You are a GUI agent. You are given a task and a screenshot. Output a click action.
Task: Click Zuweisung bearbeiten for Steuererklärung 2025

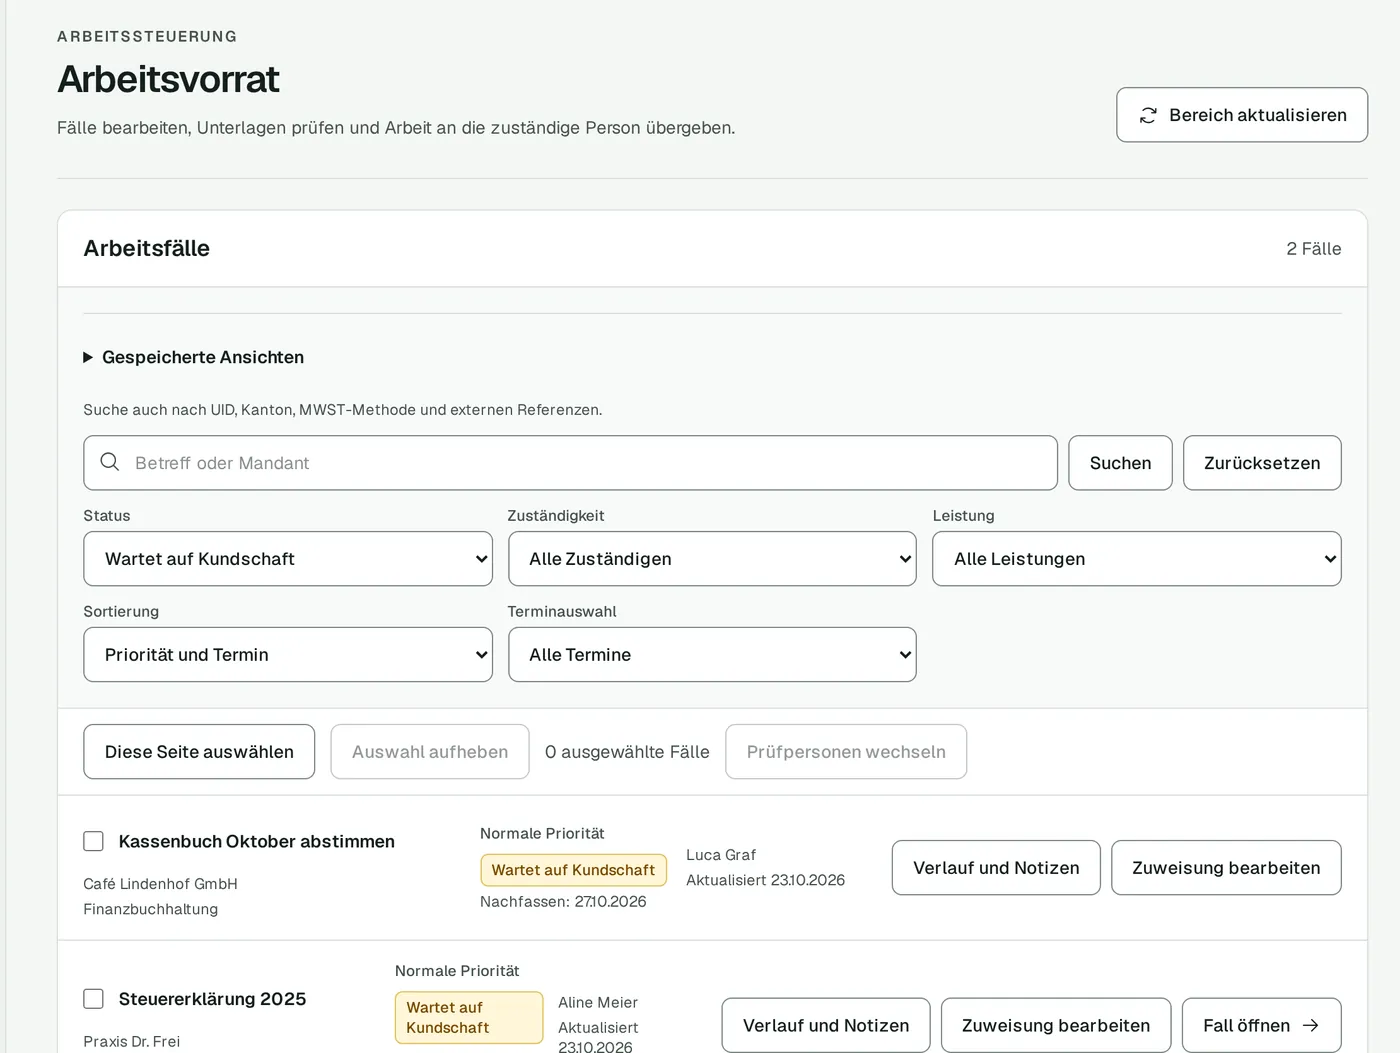[x=1056, y=1025]
